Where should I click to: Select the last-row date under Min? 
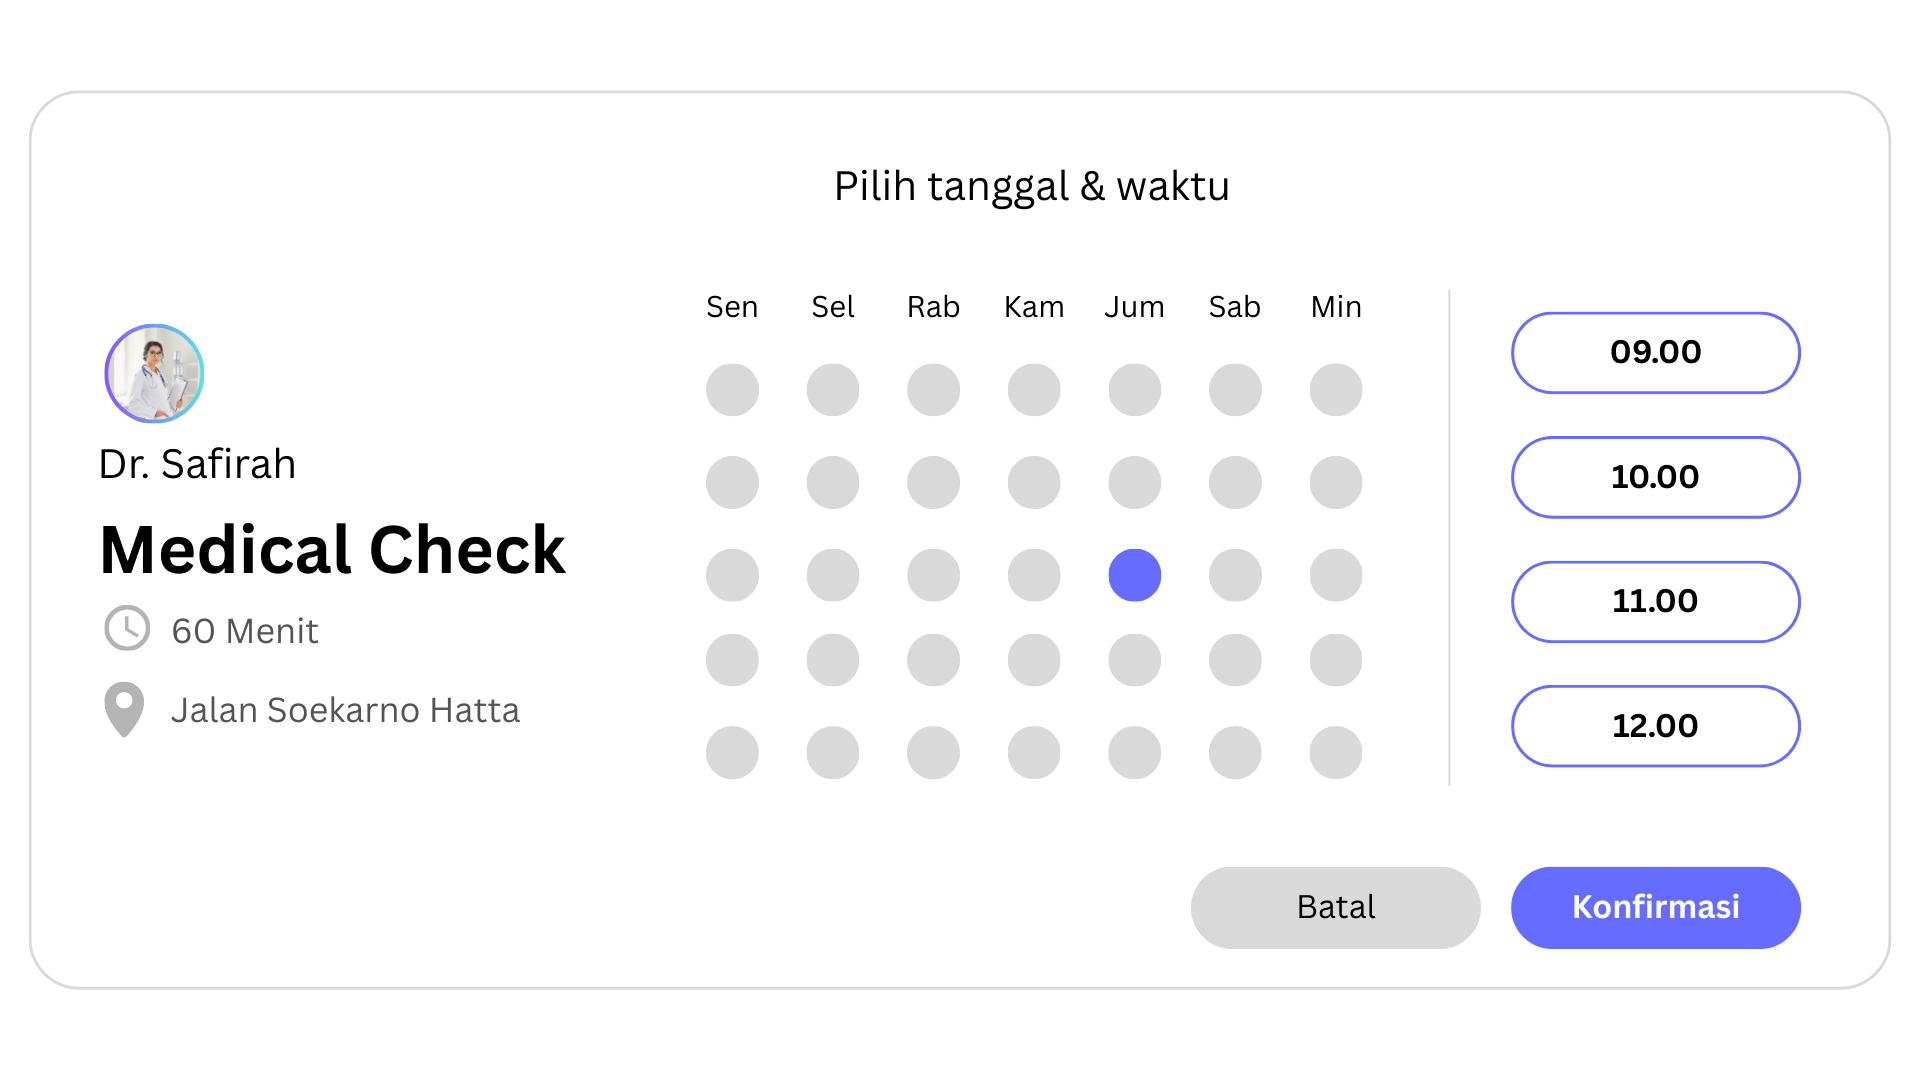[x=1335, y=752]
